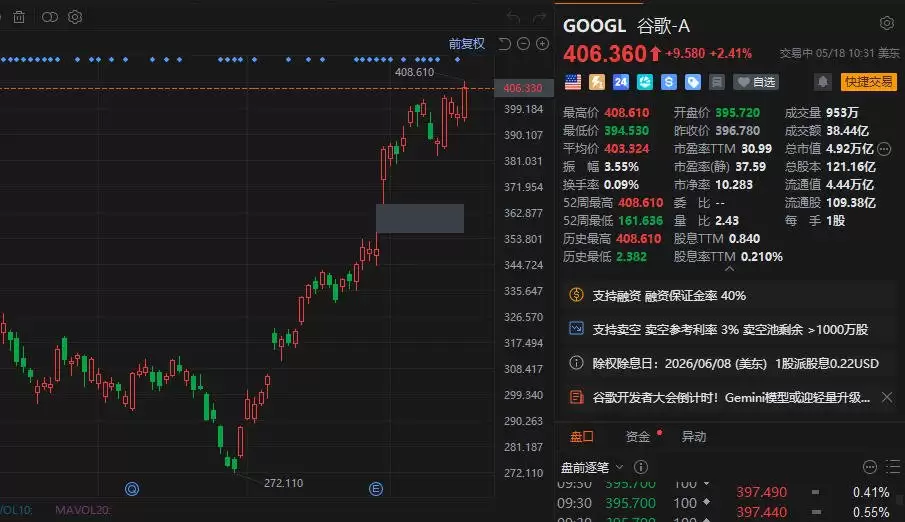
Task: Switch to the 异动 tab
Action: (694, 437)
